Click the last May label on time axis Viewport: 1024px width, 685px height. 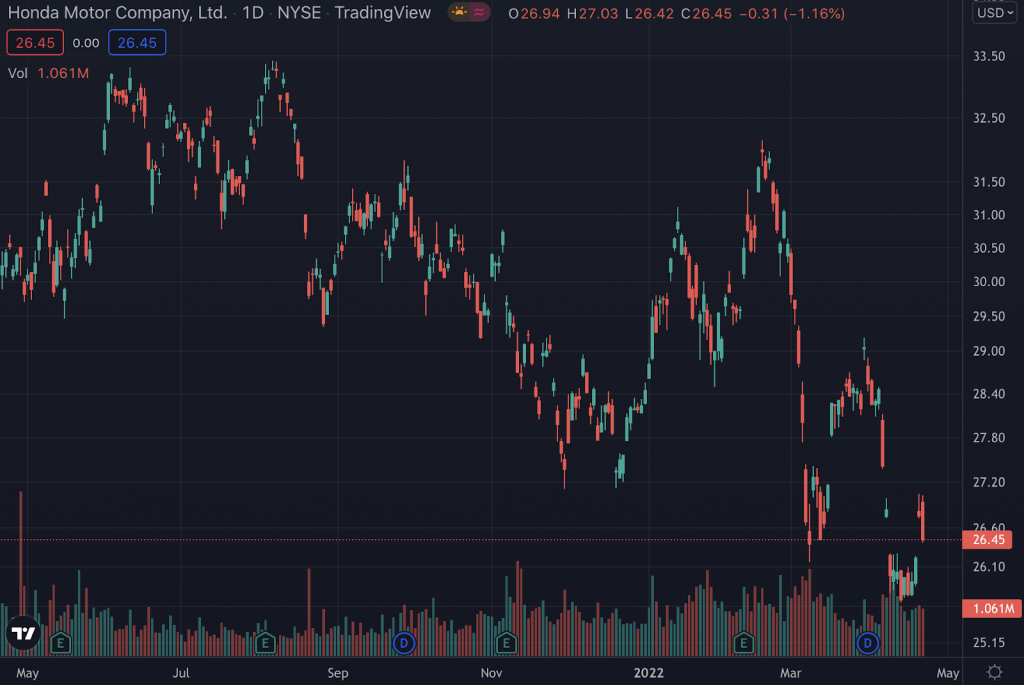[948, 673]
